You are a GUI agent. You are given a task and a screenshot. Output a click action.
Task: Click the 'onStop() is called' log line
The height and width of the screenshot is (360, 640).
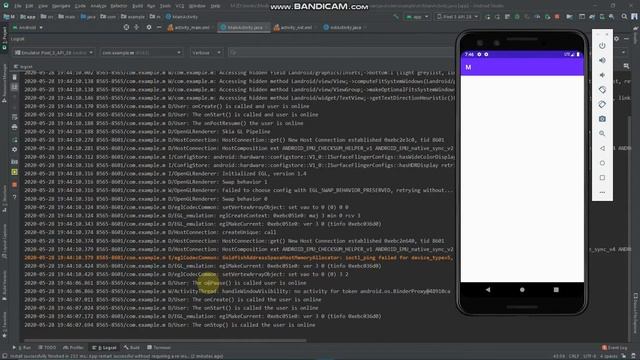[x=169, y=325]
